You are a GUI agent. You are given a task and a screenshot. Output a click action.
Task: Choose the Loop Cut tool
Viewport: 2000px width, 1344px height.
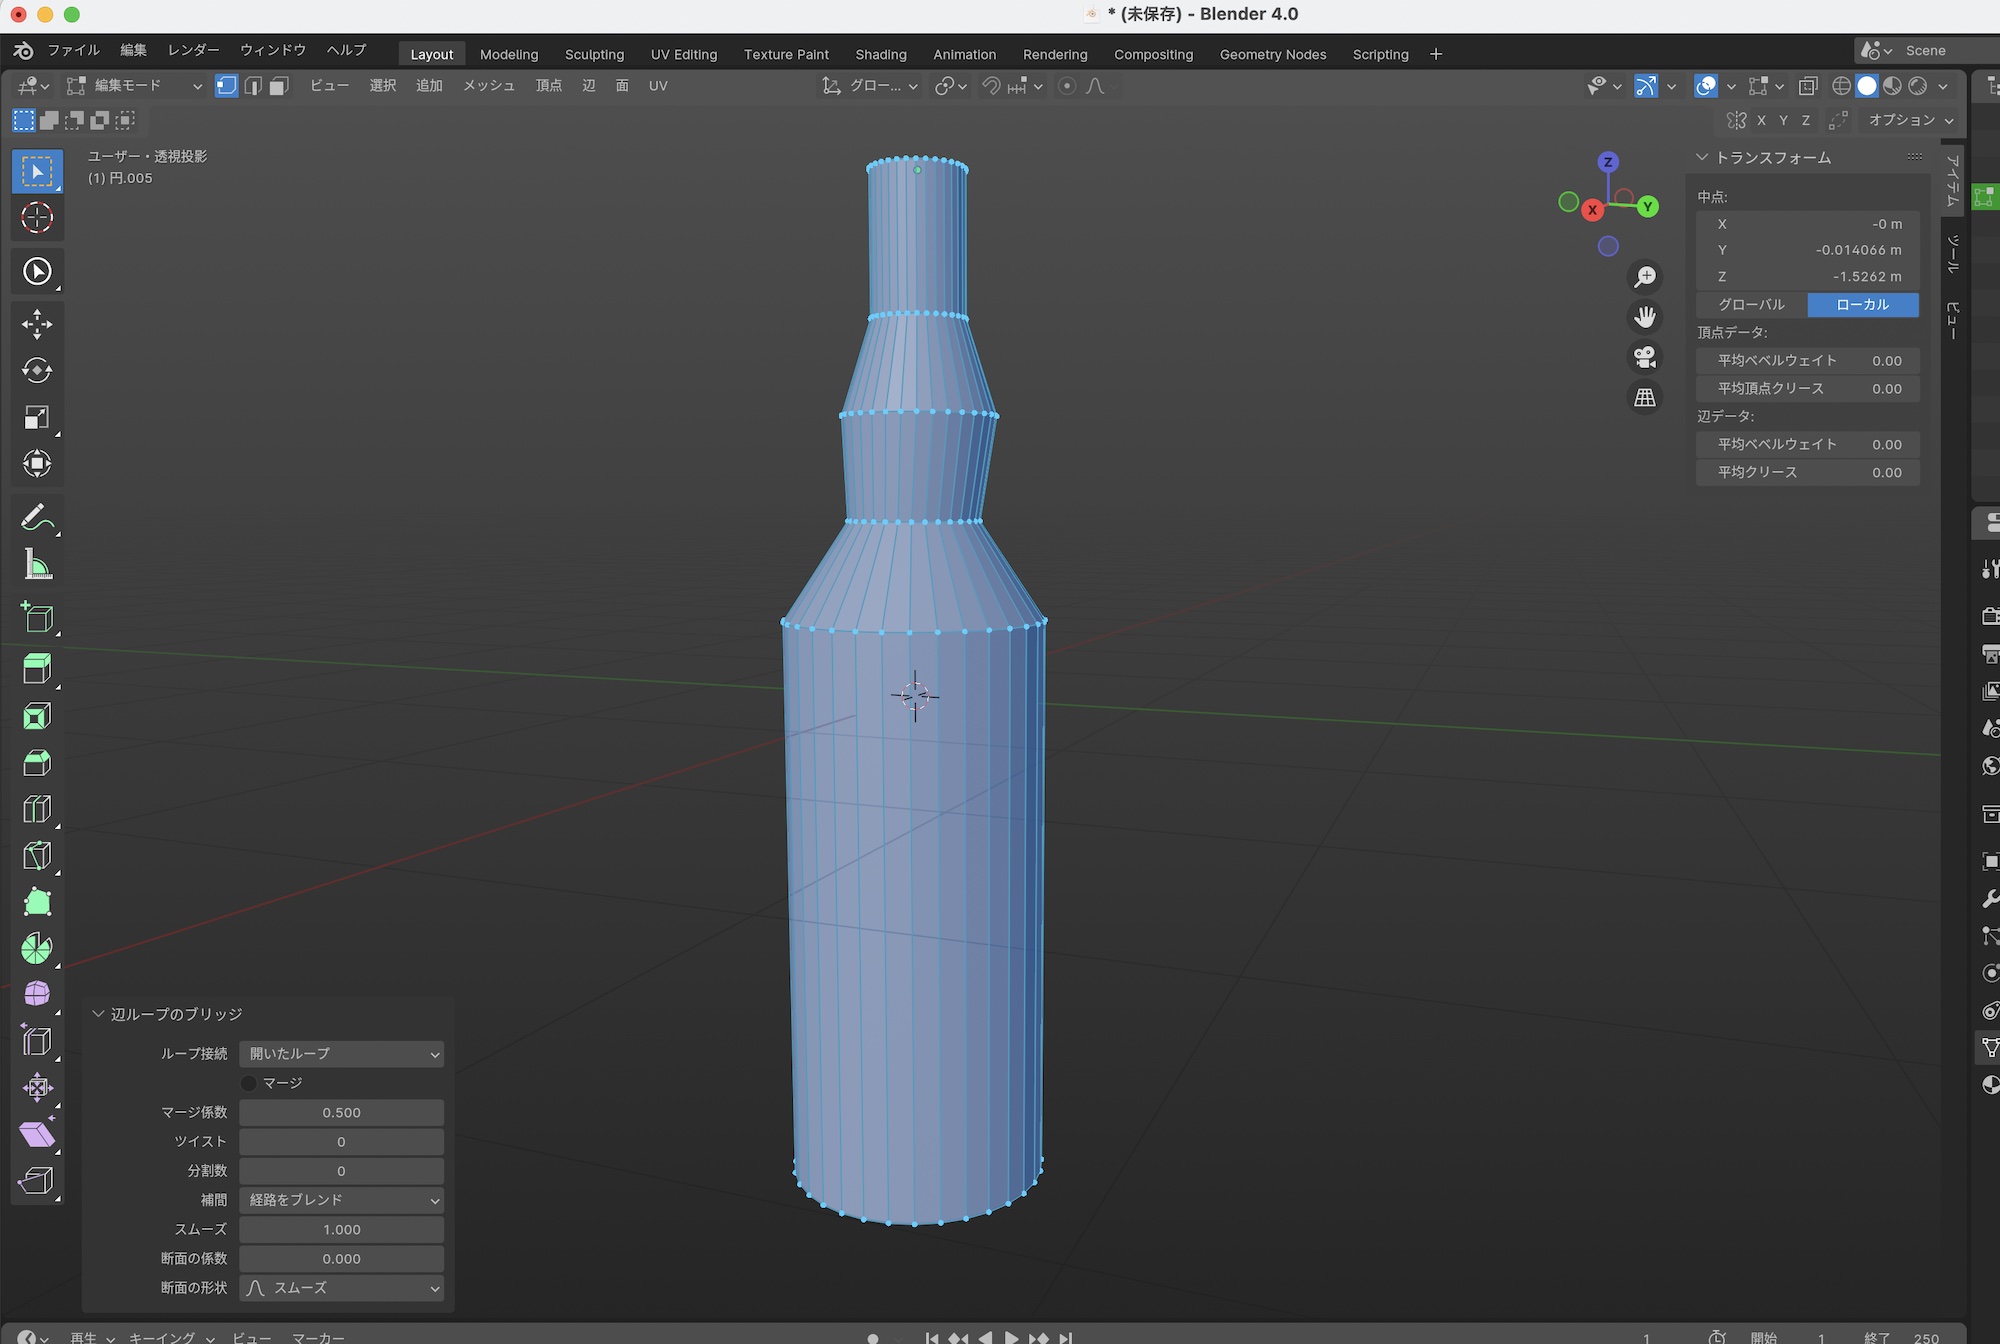click(x=37, y=809)
